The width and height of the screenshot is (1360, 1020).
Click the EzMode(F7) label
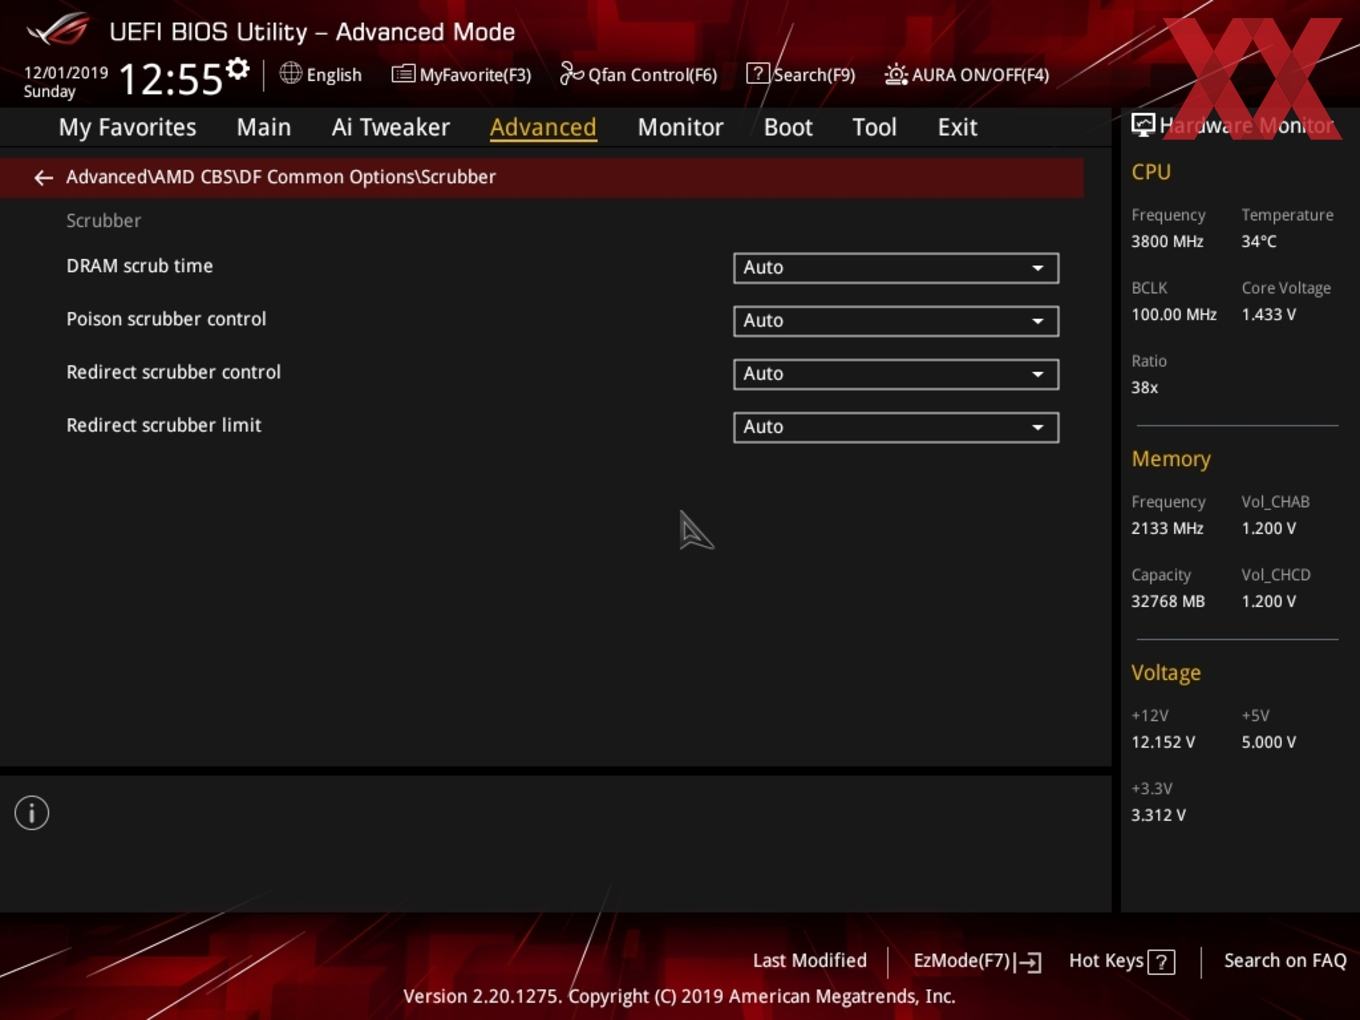point(962,960)
